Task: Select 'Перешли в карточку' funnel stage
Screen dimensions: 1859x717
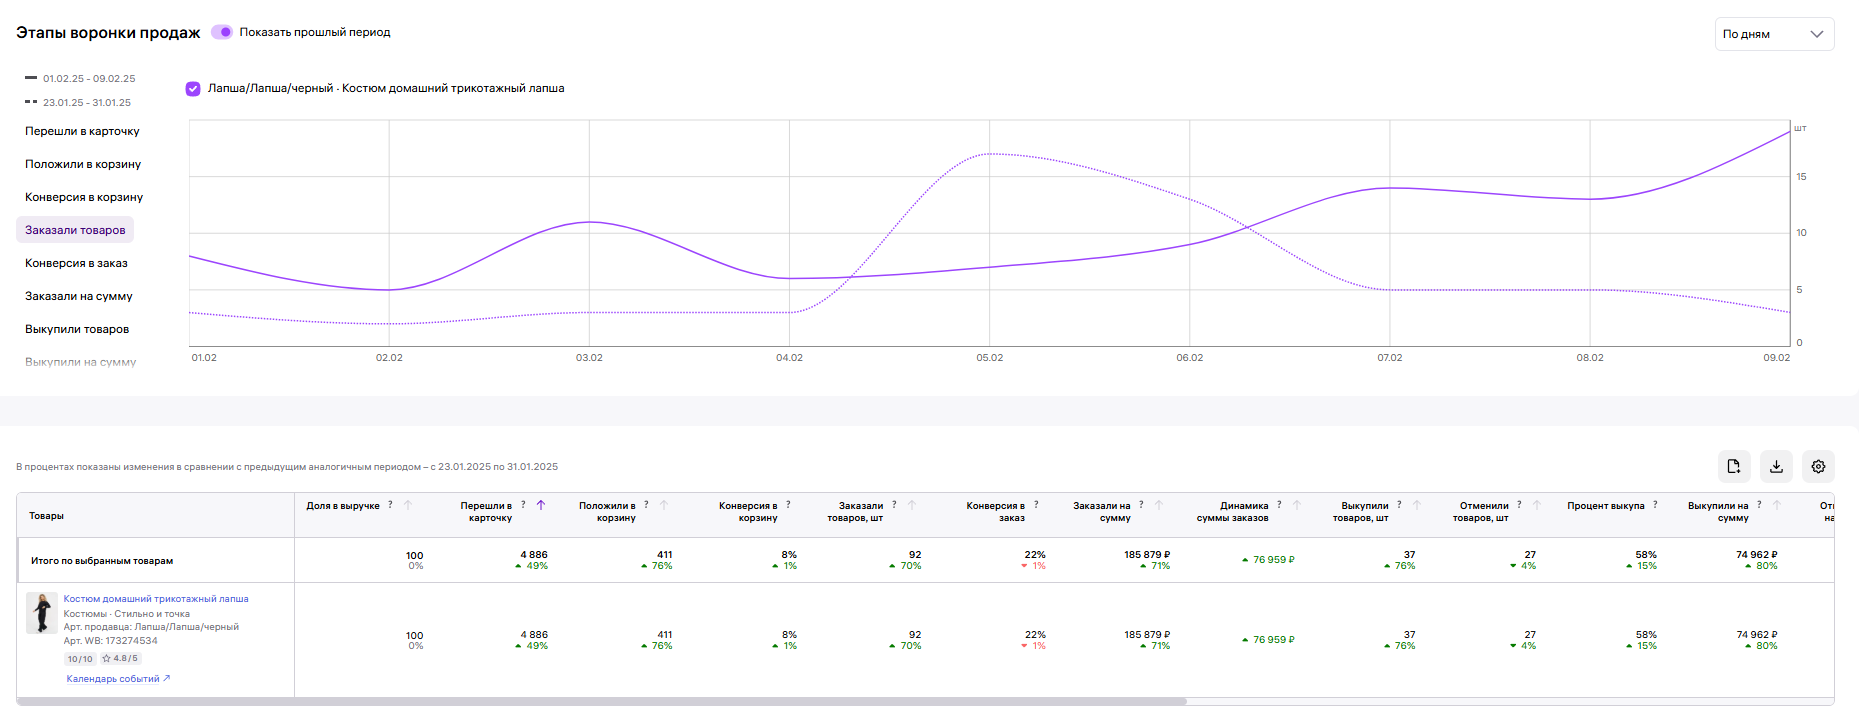Action: click(82, 131)
